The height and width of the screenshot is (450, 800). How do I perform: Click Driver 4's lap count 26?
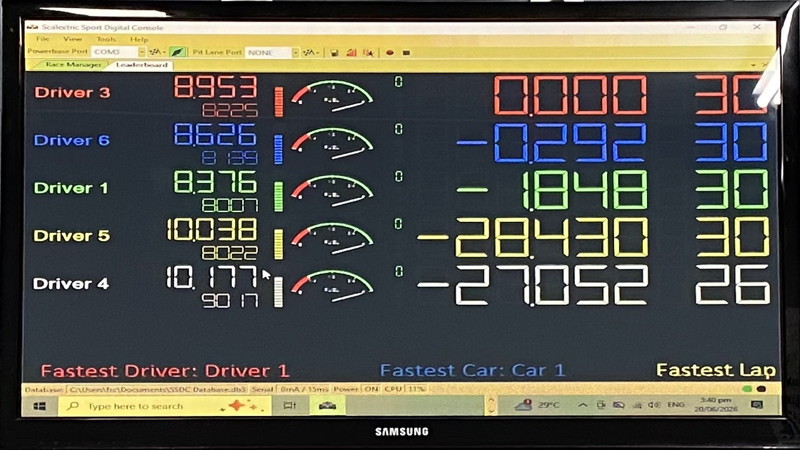coord(732,285)
